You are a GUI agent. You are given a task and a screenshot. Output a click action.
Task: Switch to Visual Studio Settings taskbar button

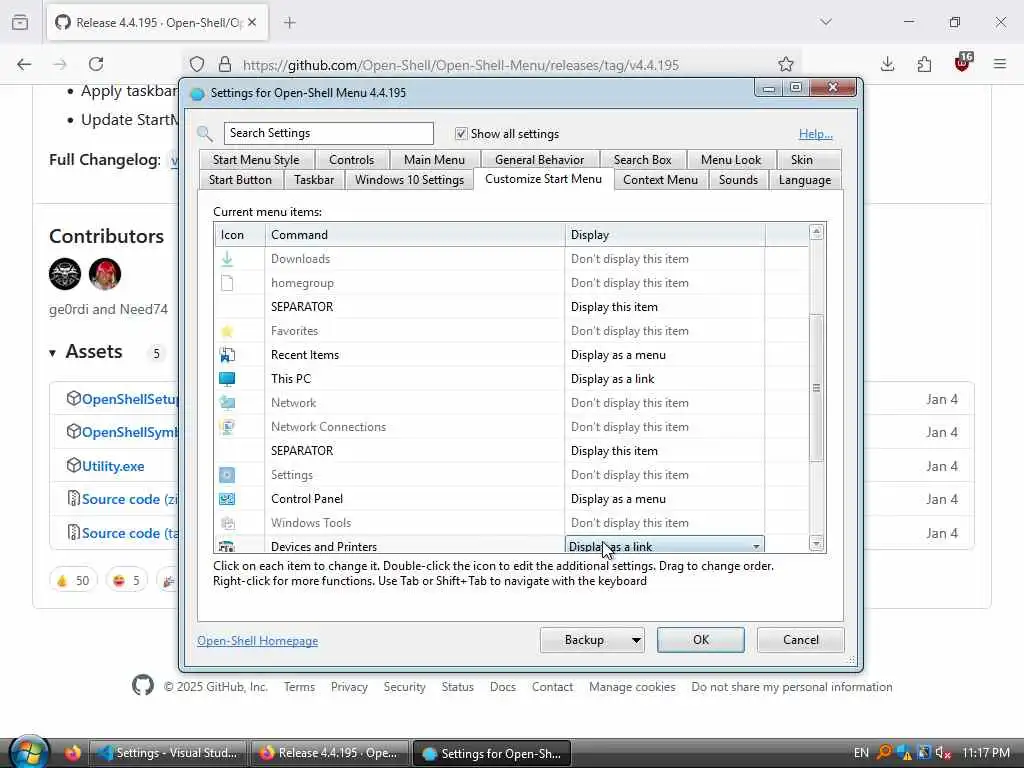(x=168, y=753)
